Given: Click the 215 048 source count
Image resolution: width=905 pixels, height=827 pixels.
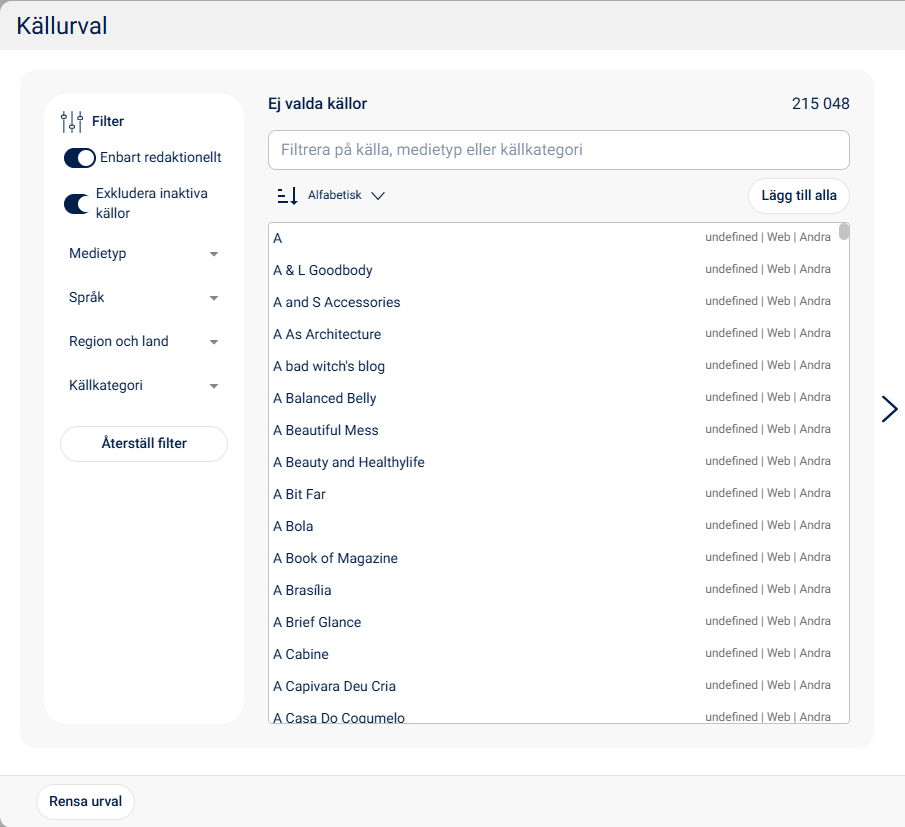Looking at the screenshot, I should [820, 104].
